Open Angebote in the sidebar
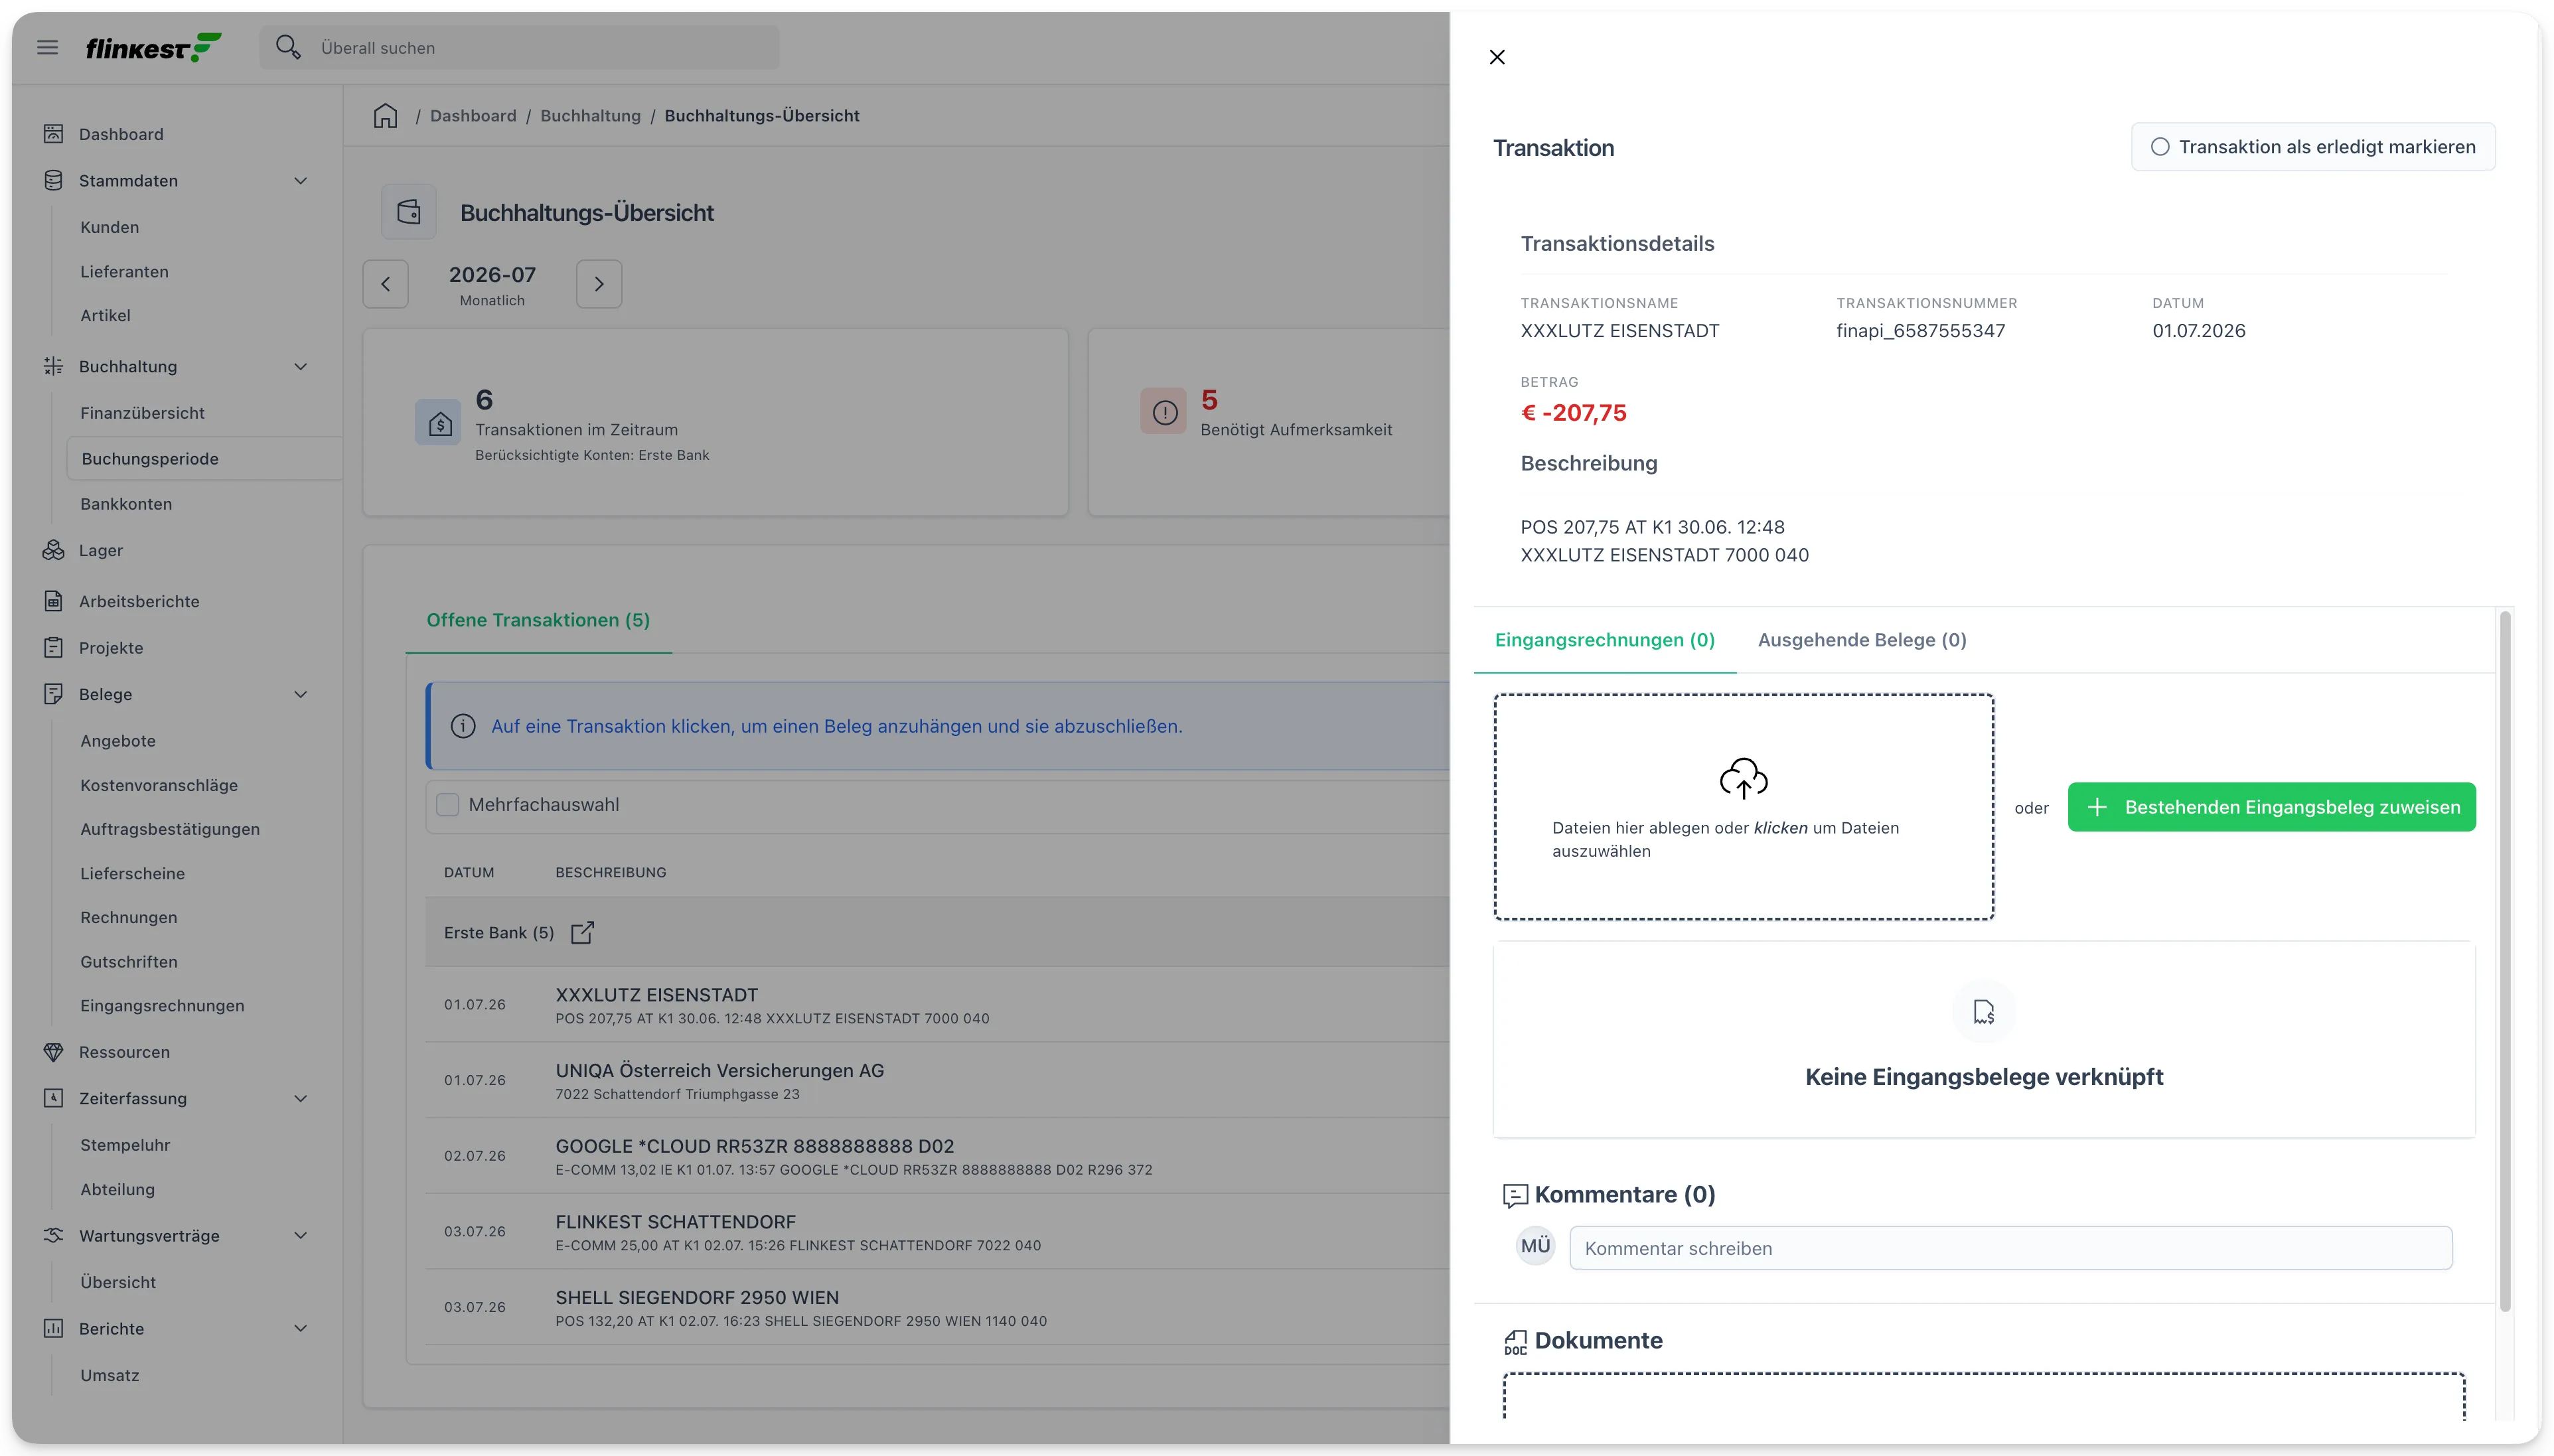The width and height of the screenshot is (2554, 1456). click(x=118, y=741)
